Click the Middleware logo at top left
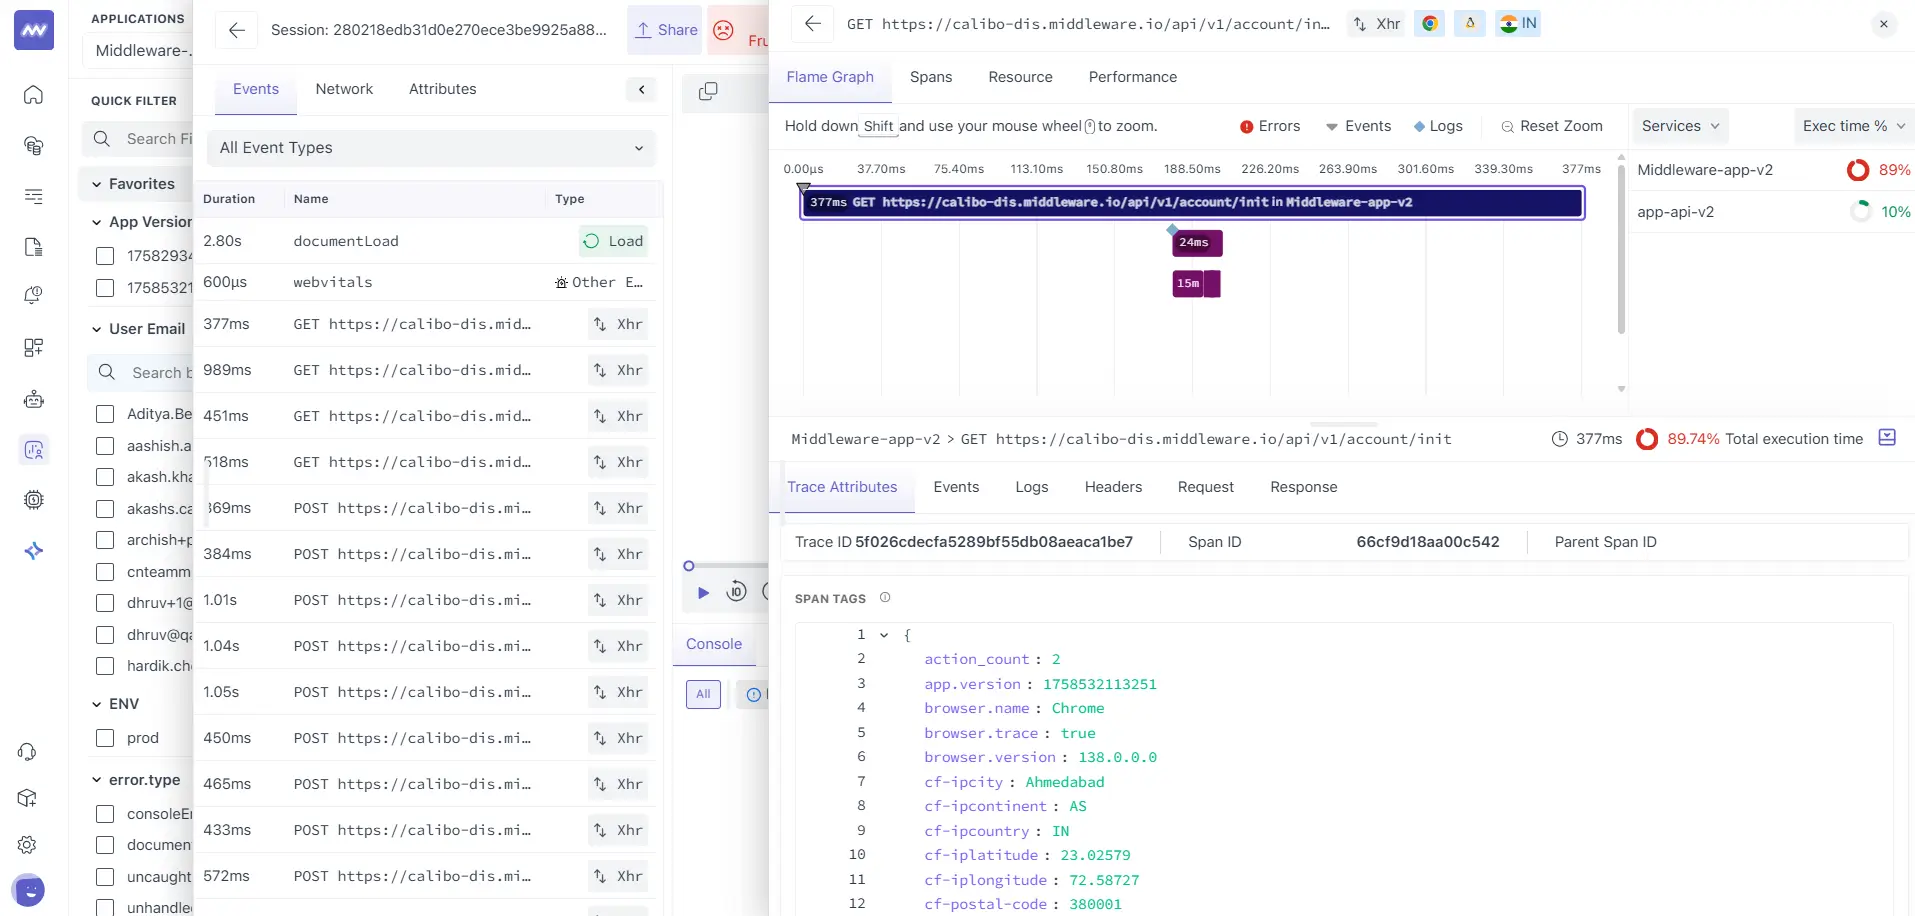Viewport: 1915px width, 916px height. (x=33, y=29)
